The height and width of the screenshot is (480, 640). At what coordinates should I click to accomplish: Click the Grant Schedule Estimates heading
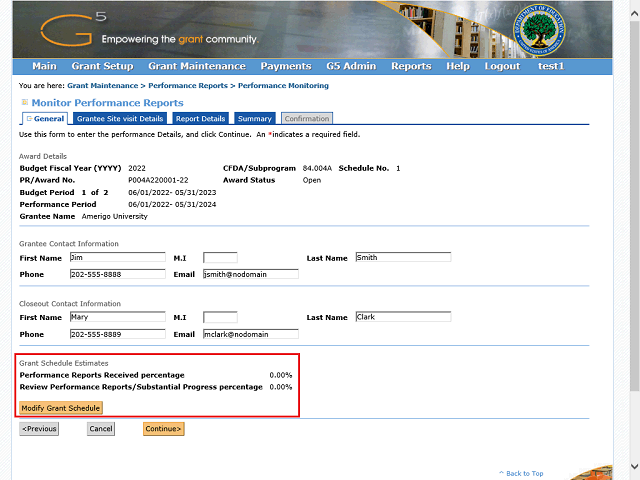point(64,363)
